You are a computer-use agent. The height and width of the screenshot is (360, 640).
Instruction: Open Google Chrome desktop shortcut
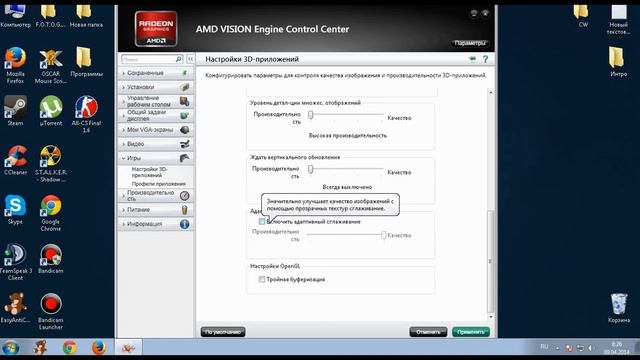click(51, 213)
